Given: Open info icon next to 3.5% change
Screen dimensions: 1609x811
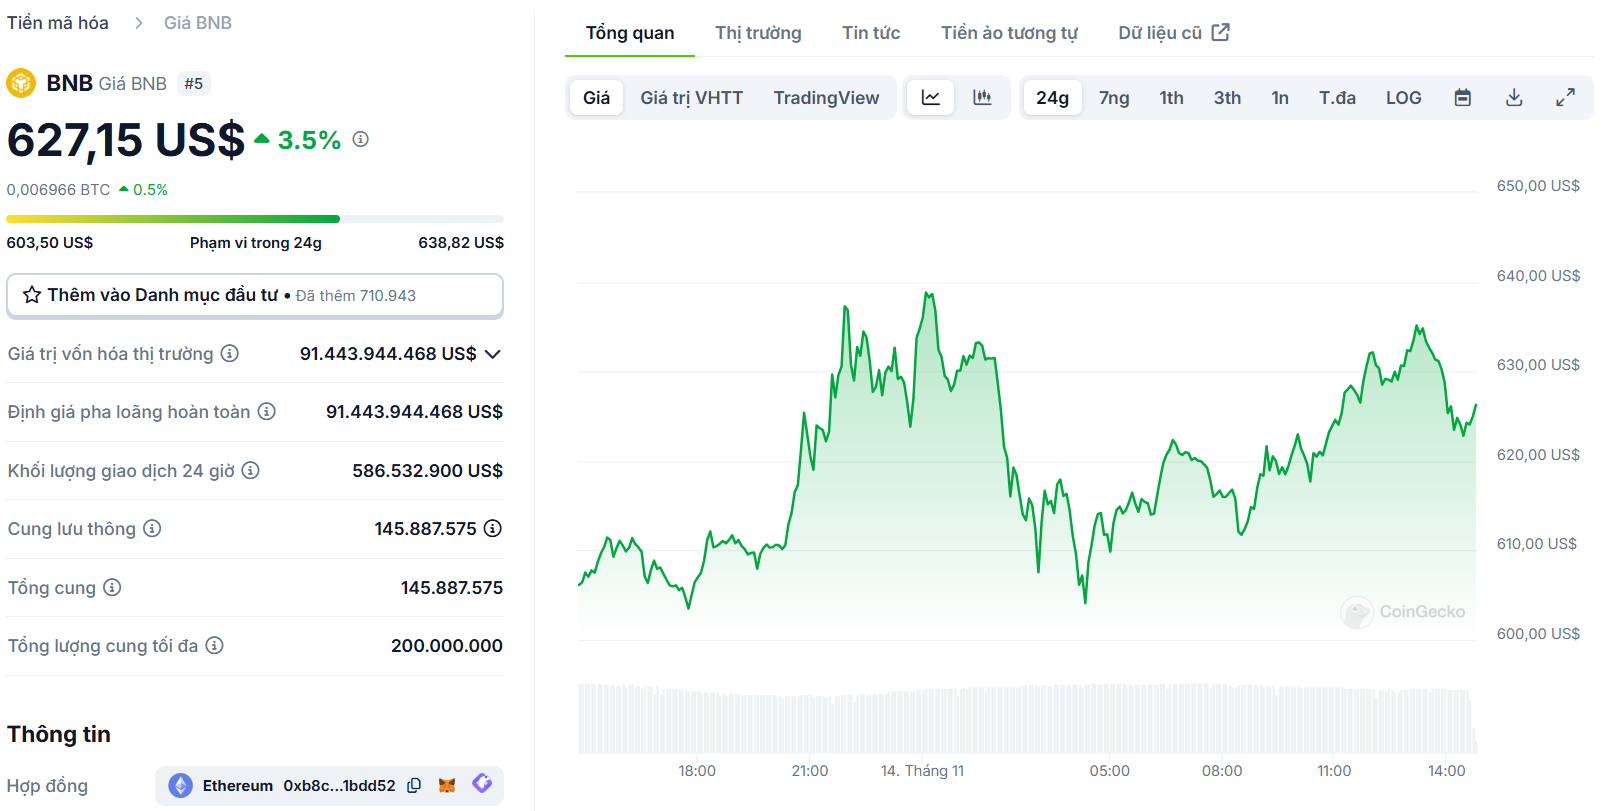Looking at the screenshot, I should tap(361, 139).
